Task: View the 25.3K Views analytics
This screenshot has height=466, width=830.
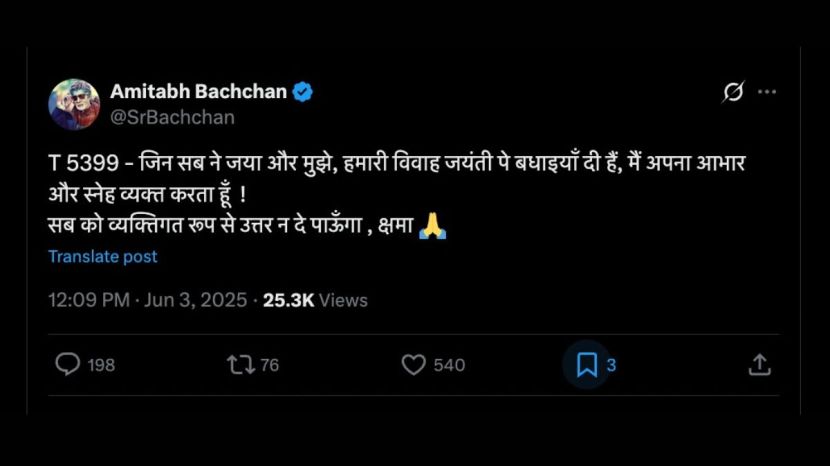Action: click(x=315, y=300)
